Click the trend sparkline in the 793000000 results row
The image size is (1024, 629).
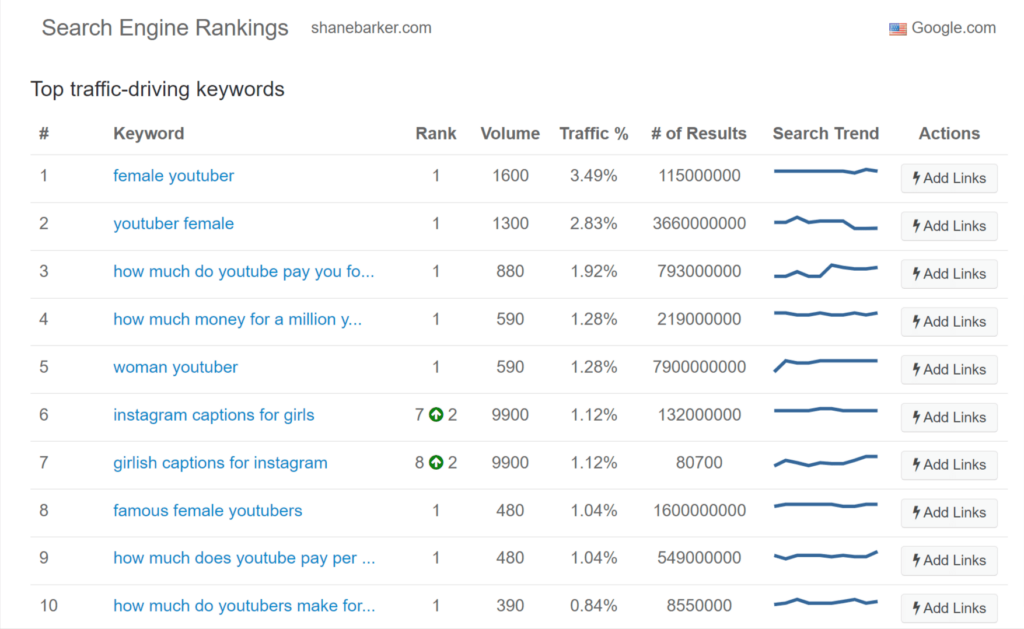click(825, 270)
